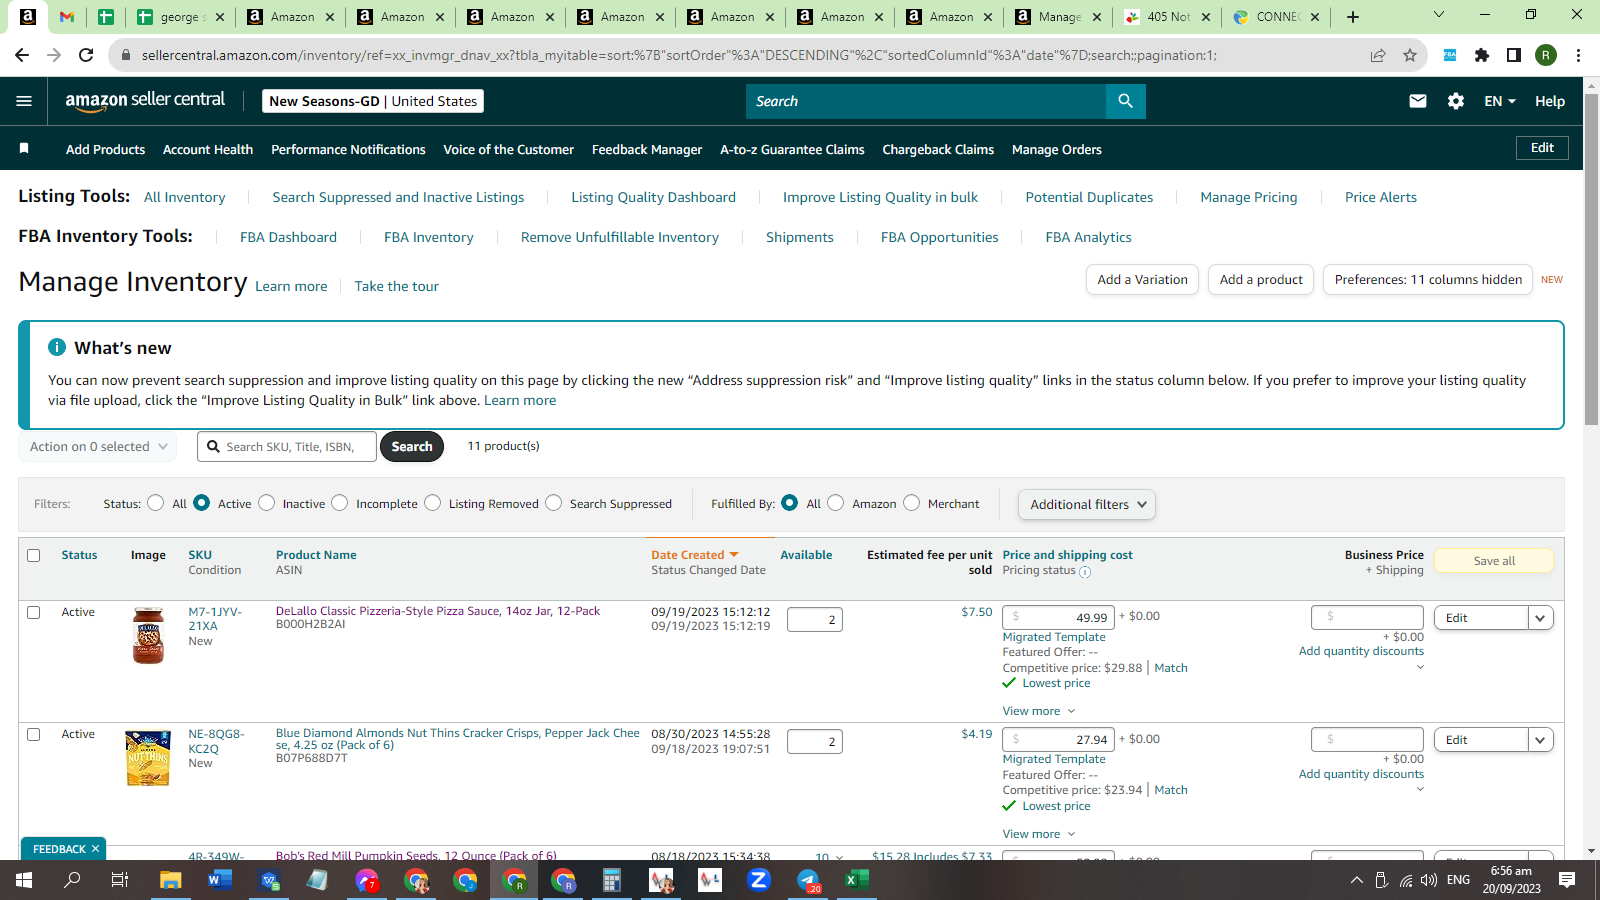
Task: Select the Search Suppressed radio button
Action: coord(554,503)
